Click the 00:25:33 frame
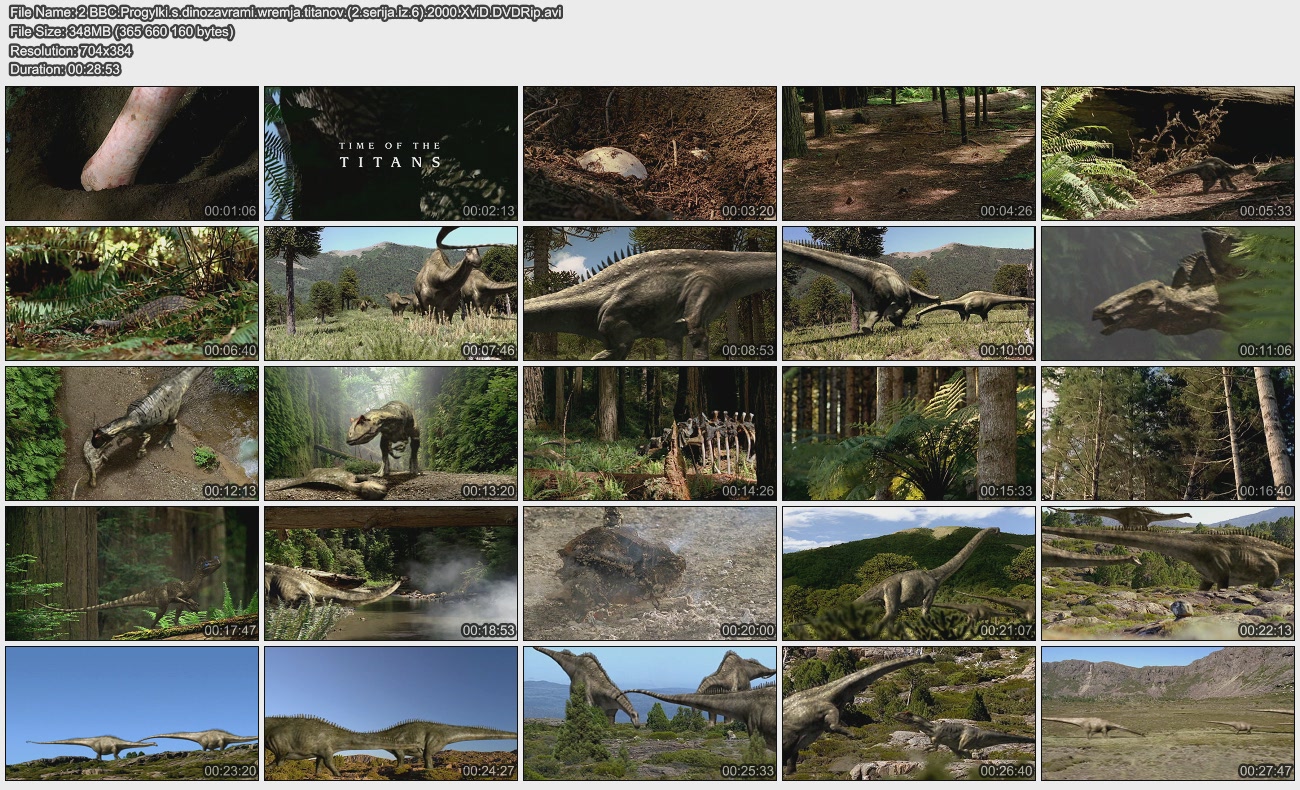Image resolution: width=1300 pixels, height=790 pixels. [650, 713]
